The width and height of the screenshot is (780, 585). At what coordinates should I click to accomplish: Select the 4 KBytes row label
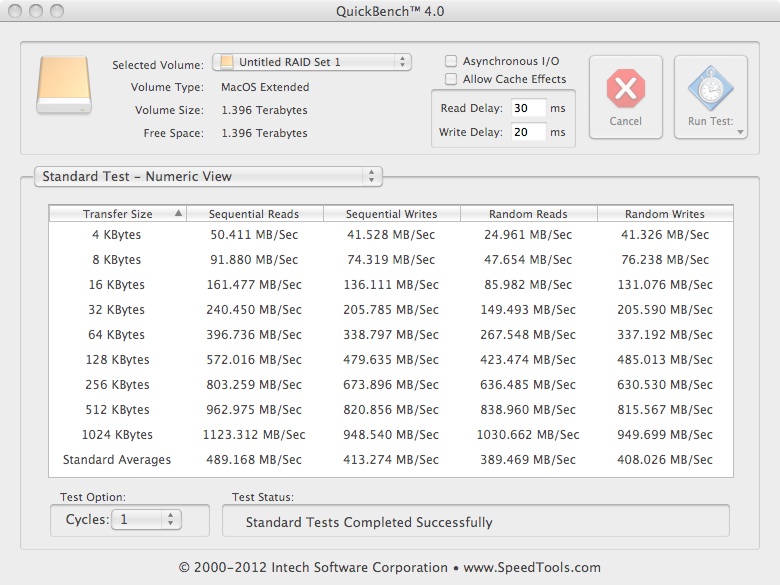coord(116,235)
